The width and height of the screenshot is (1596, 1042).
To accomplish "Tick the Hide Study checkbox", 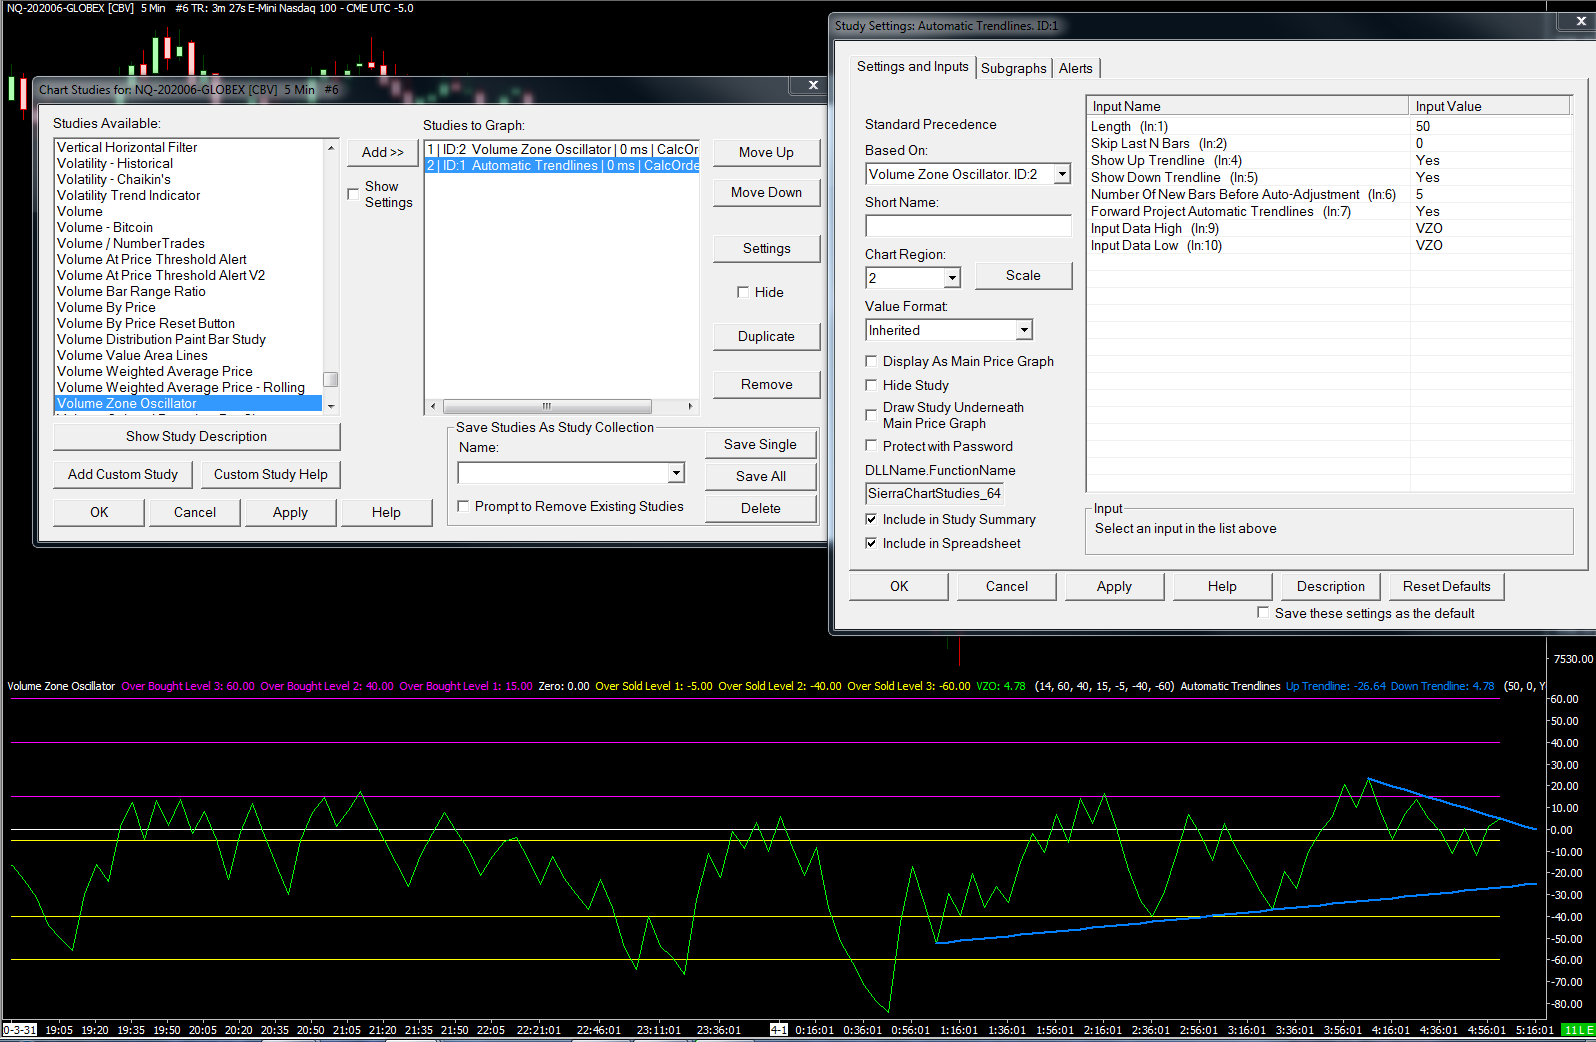I will pos(871,385).
